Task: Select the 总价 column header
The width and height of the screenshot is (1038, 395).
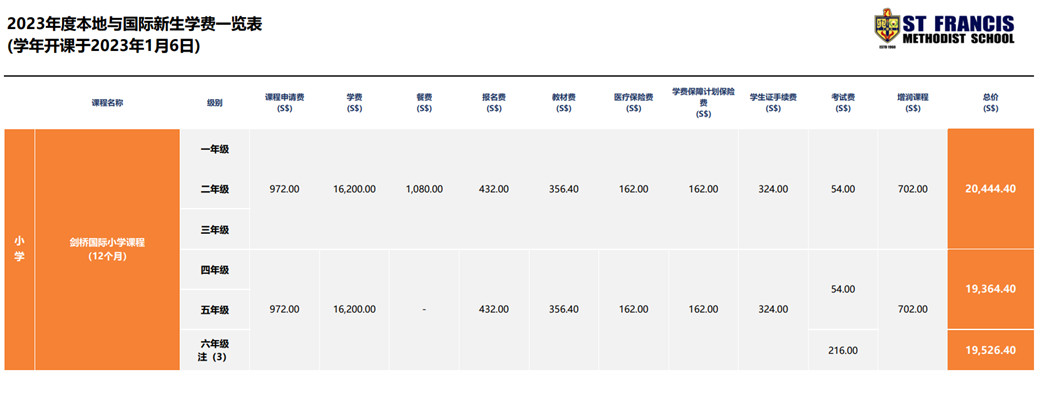Action: pos(991,103)
